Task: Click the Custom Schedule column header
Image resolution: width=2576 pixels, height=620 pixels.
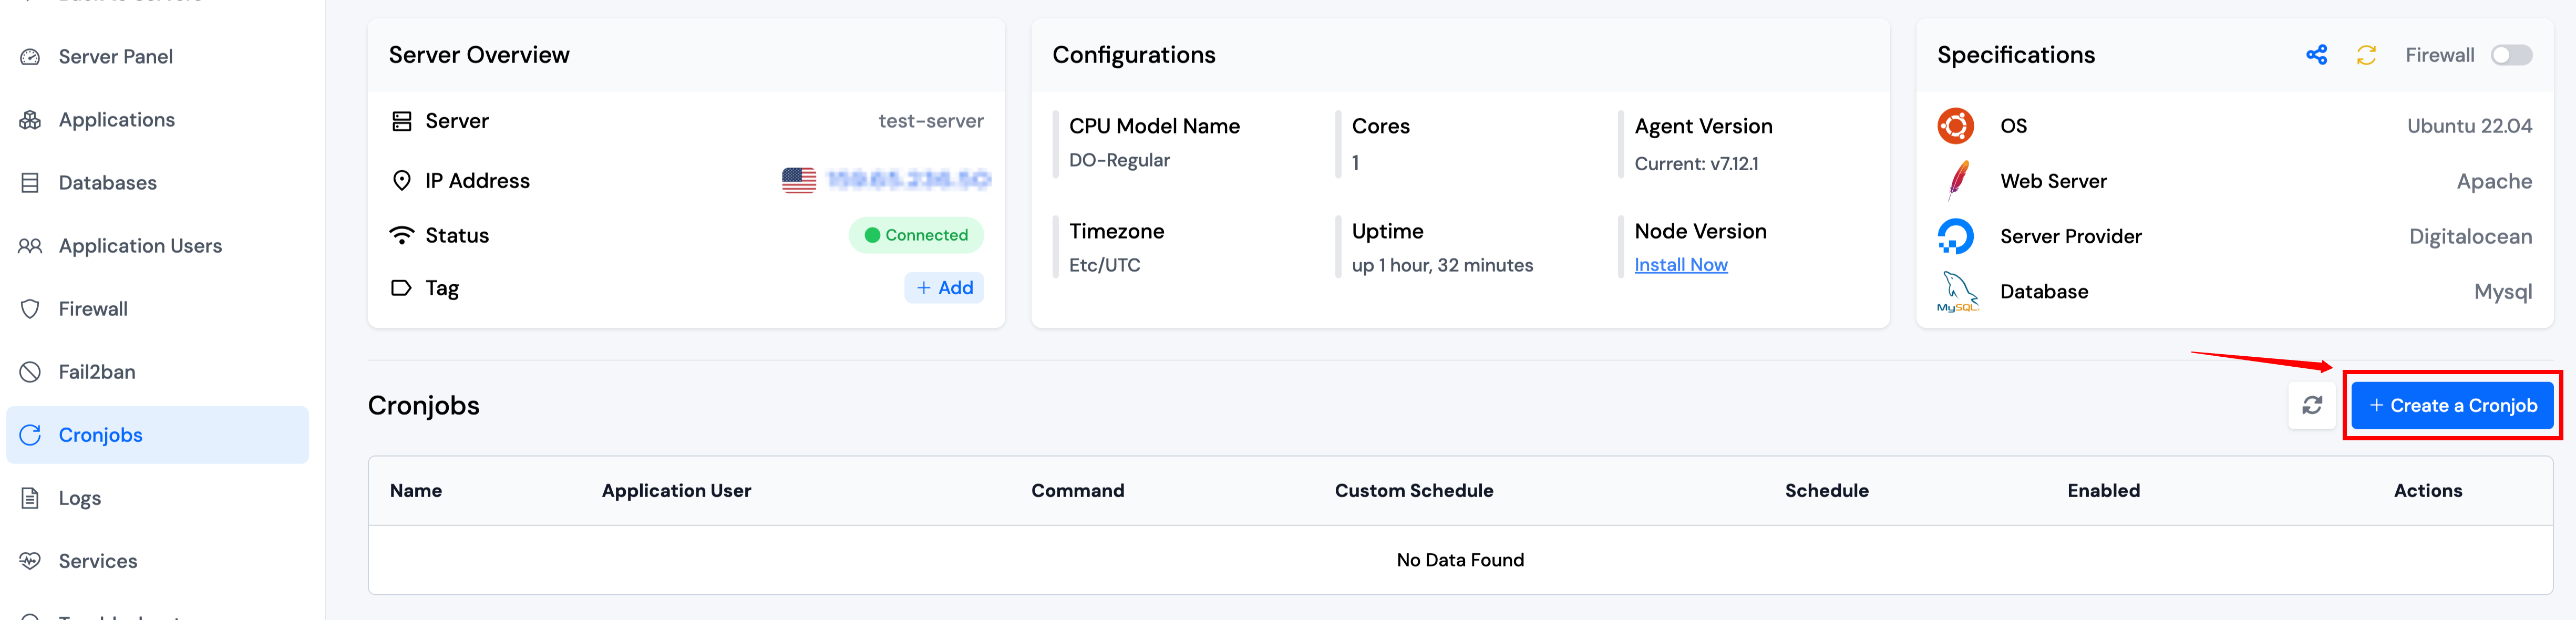Action: click(1413, 491)
